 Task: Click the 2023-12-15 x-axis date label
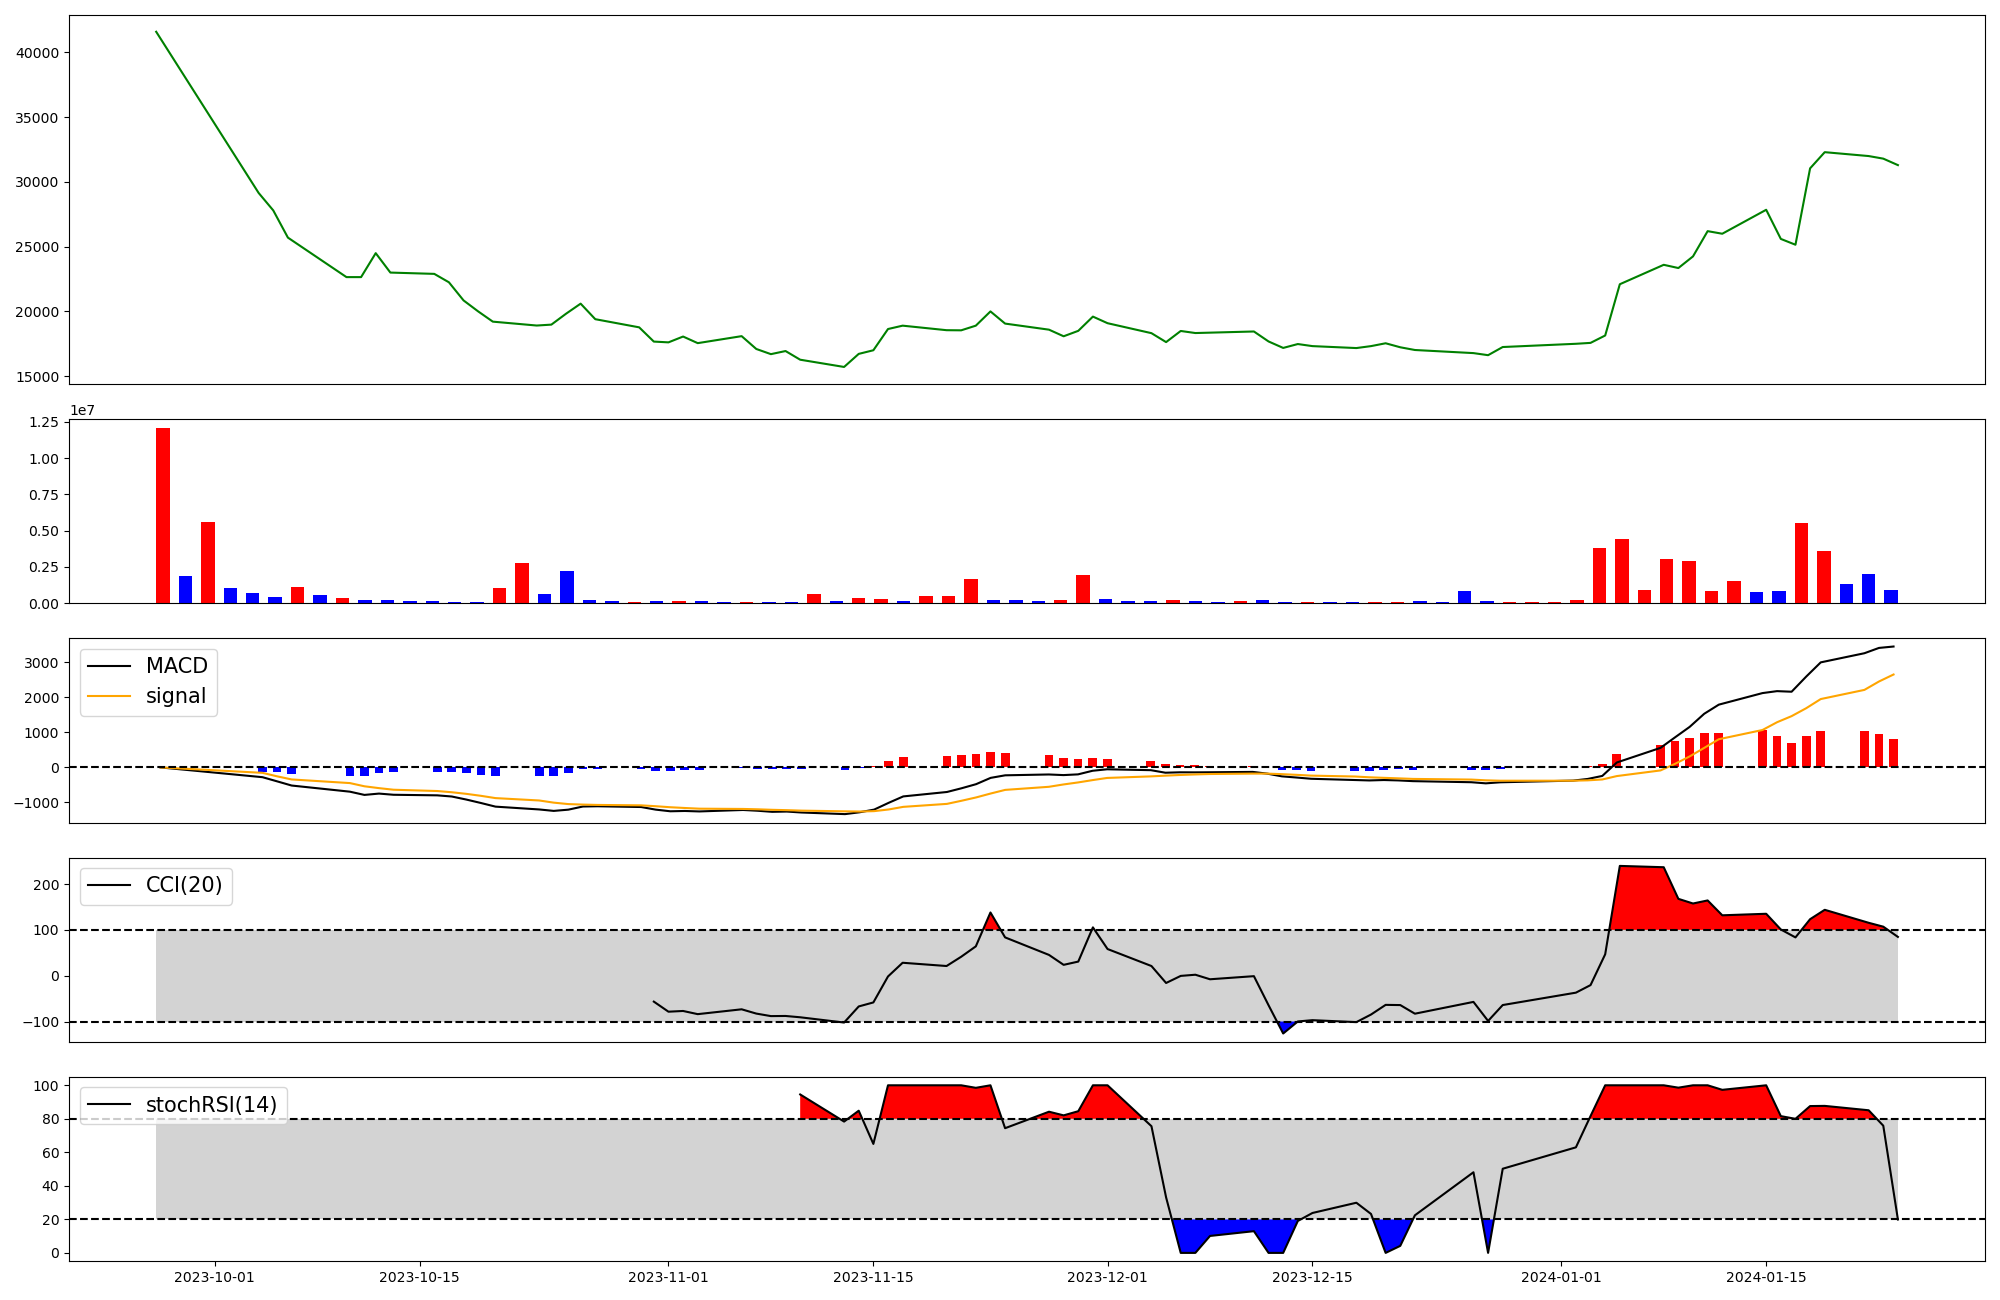1312,1277
